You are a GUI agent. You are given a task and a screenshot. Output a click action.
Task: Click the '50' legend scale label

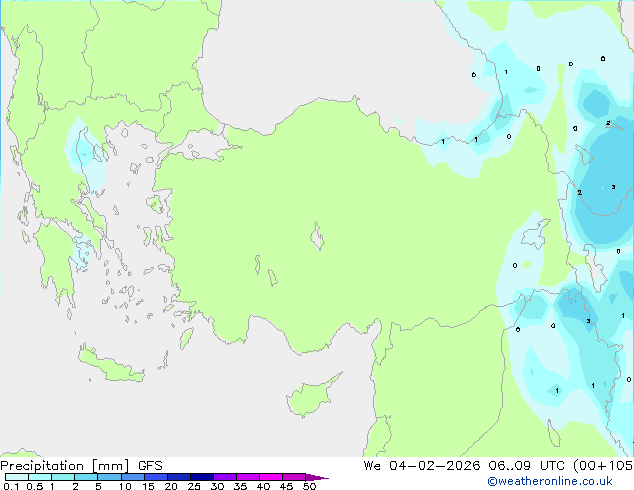point(309,486)
